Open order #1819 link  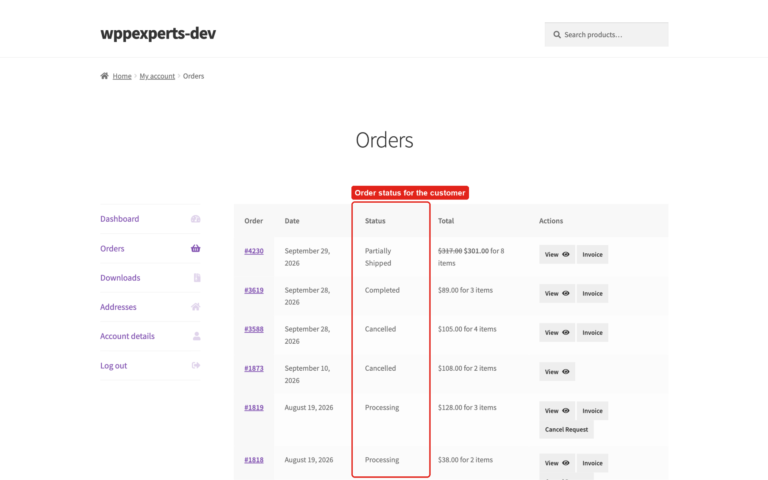pyautogui.click(x=254, y=408)
